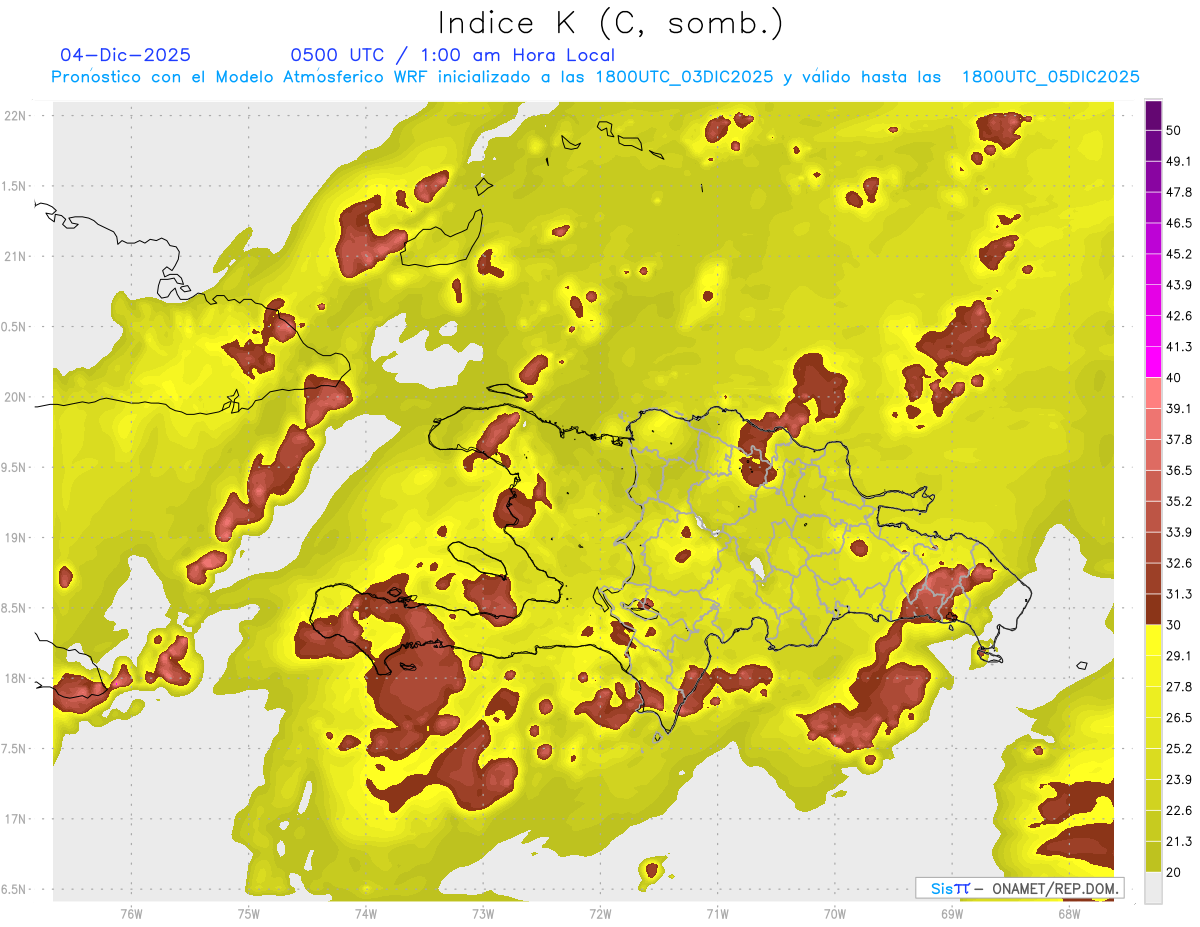Click the "40" colorbar value

tap(1175, 378)
